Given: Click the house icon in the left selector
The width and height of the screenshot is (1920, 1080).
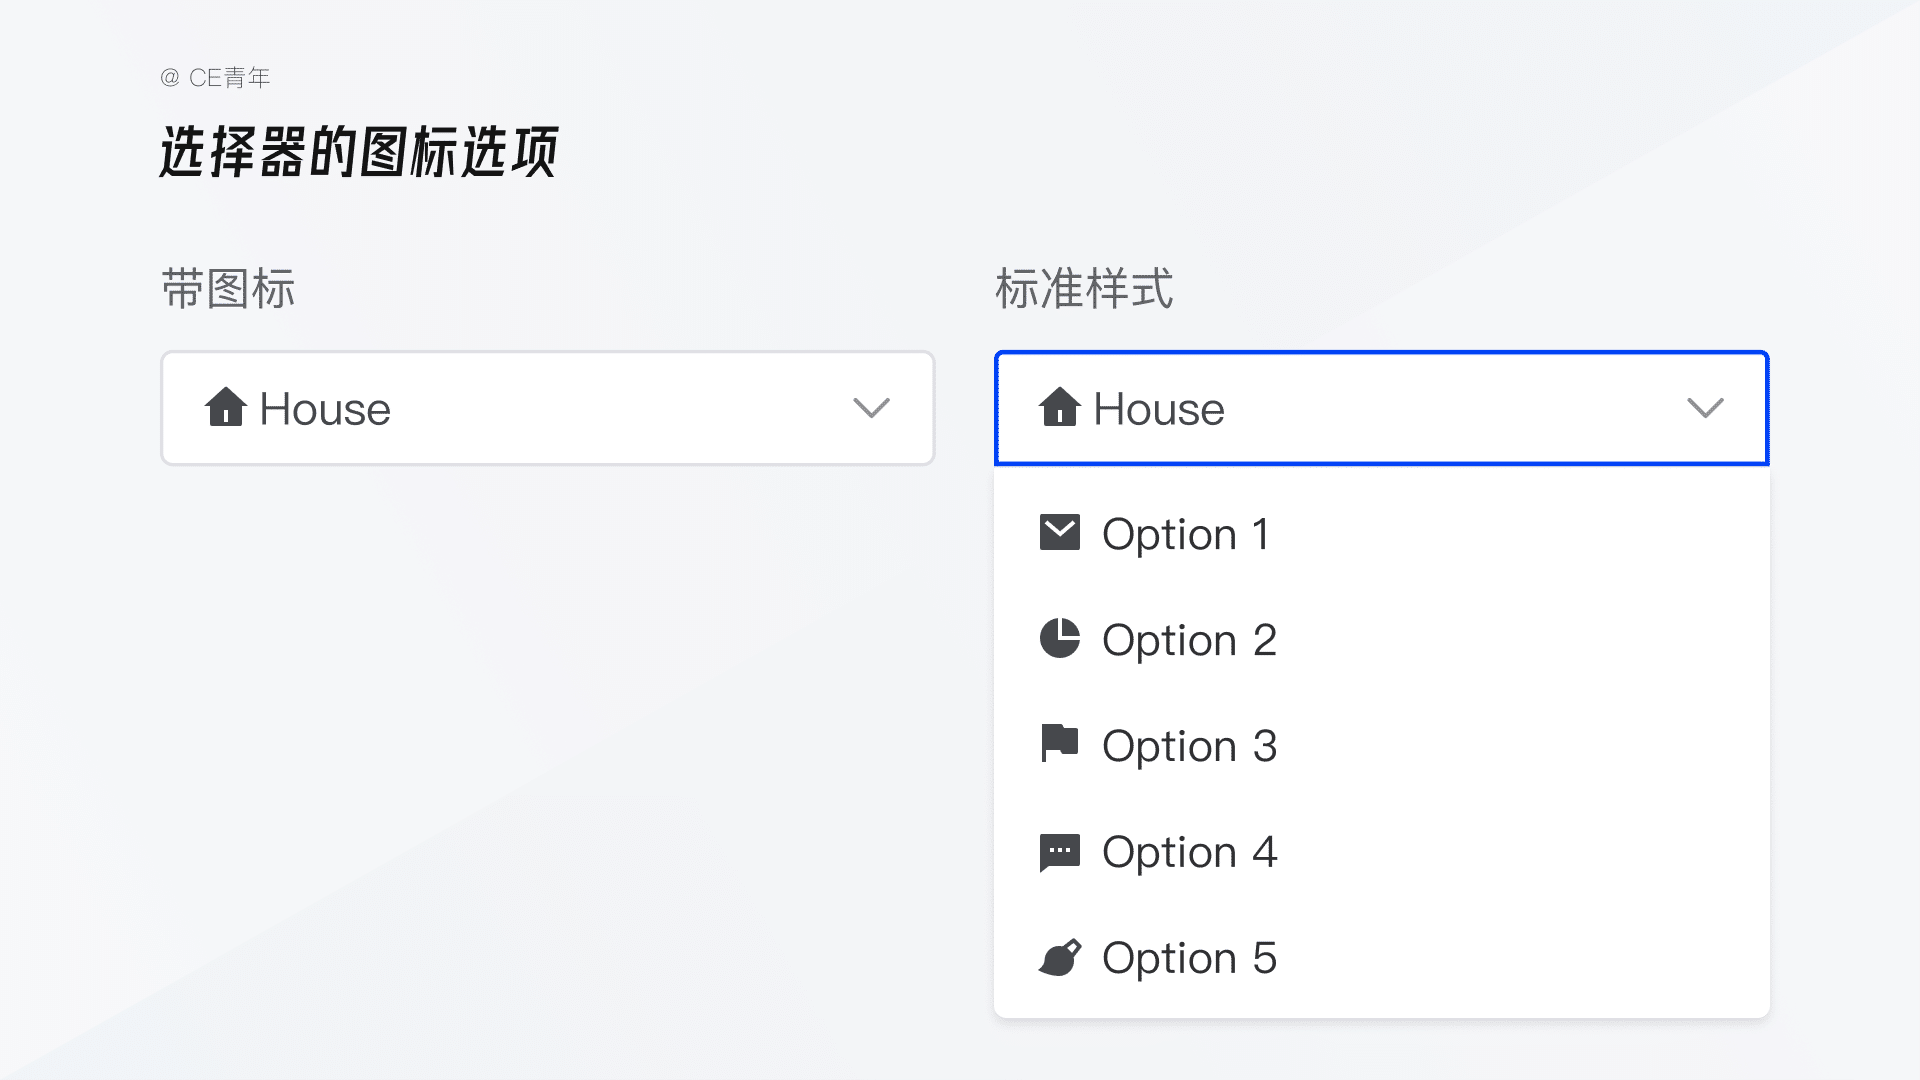Looking at the screenshot, I should click(x=225, y=407).
